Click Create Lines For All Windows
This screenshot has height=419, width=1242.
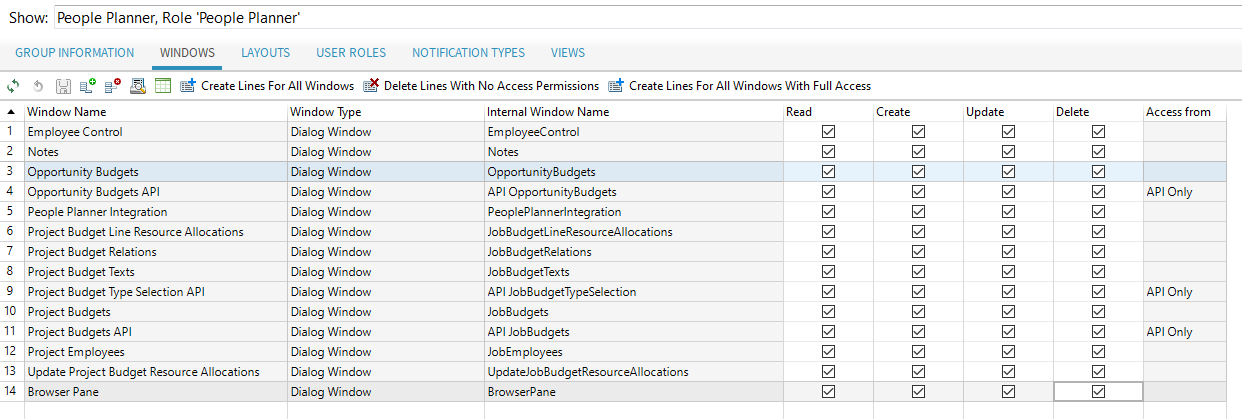pos(267,86)
